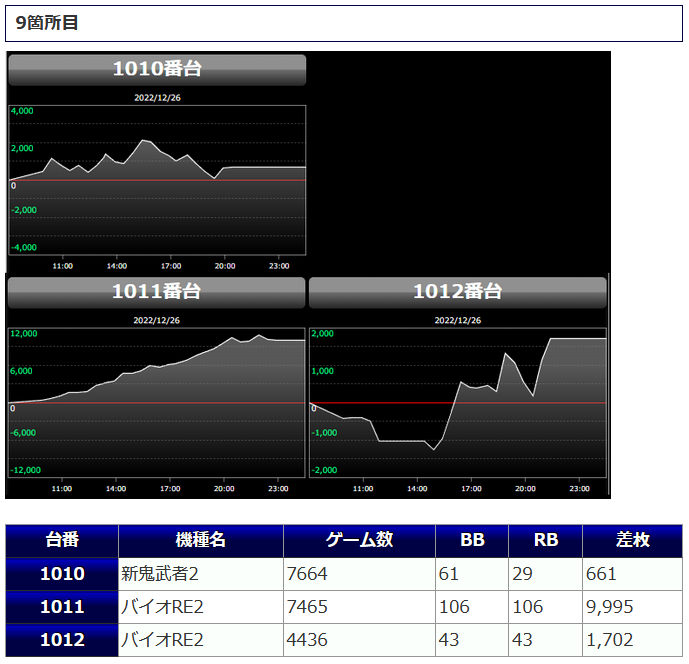Click the 機種名 column header
Viewport: 689px width, 664px height.
click(x=201, y=541)
